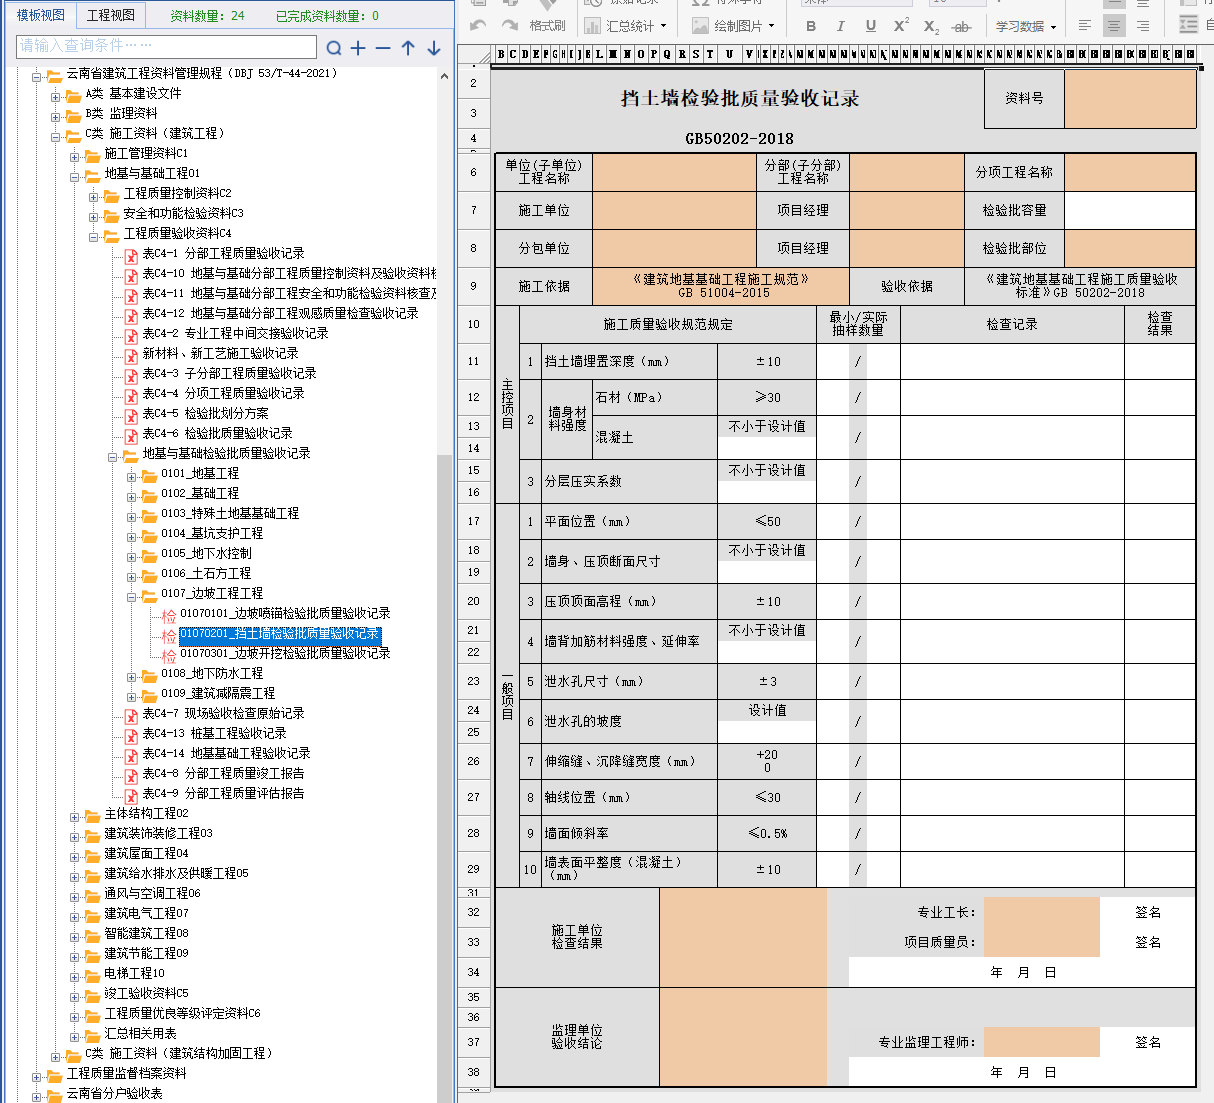Select row header 17
Viewport: 1214px width, 1103px height.
coord(474,521)
